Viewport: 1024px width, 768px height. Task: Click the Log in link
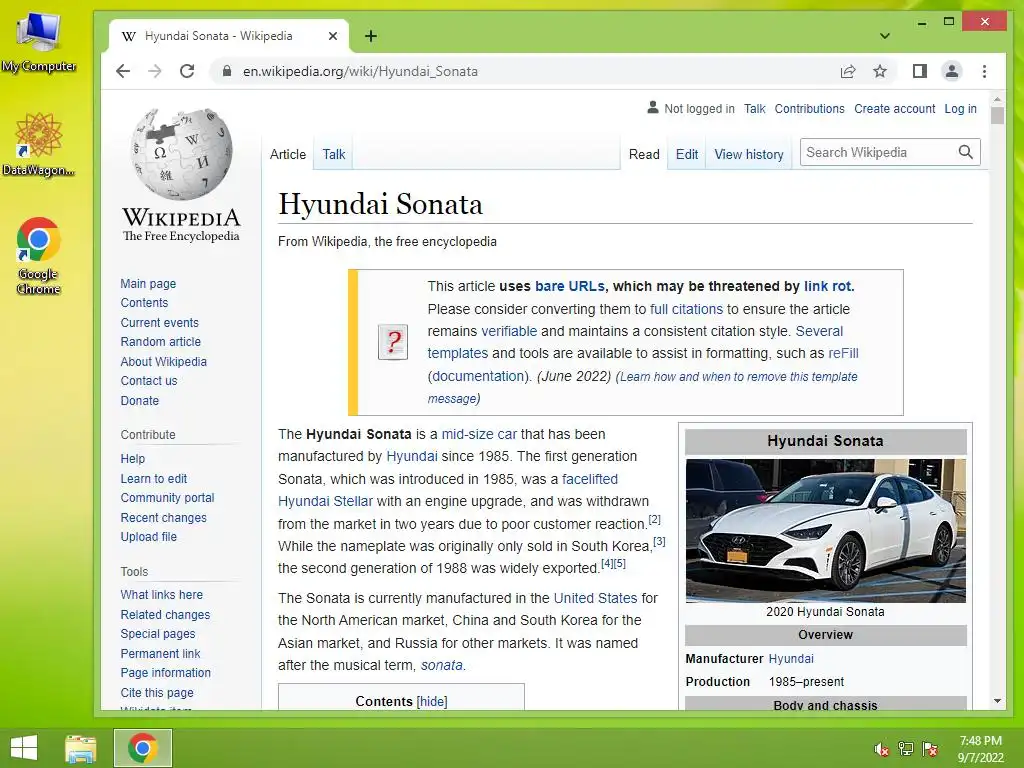pyautogui.click(x=961, y=108)
